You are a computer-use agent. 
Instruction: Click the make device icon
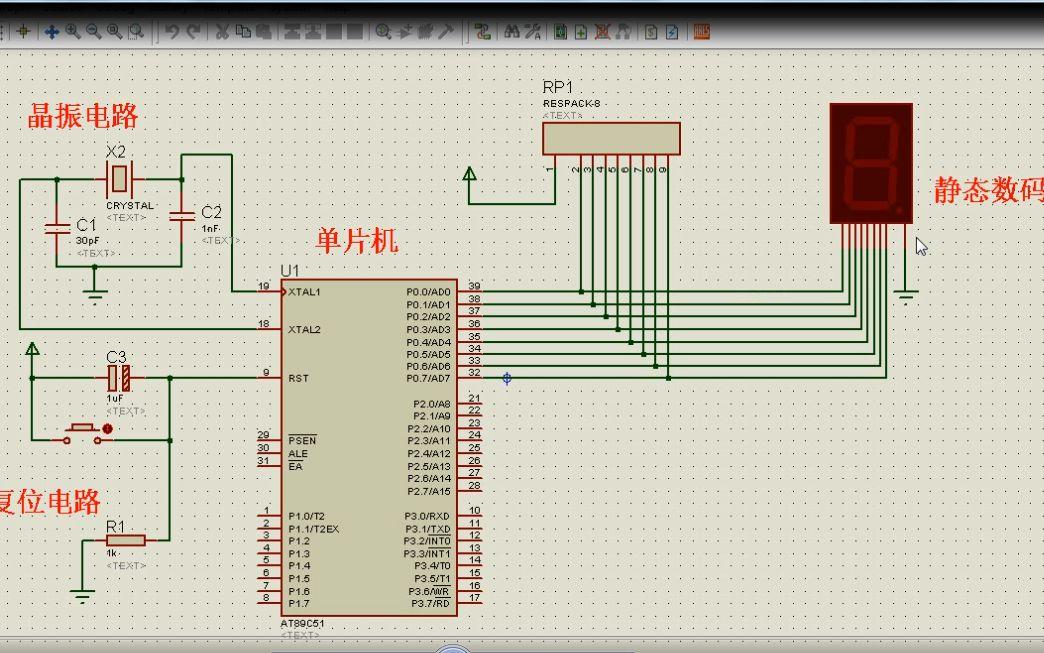tap(404, 31)
